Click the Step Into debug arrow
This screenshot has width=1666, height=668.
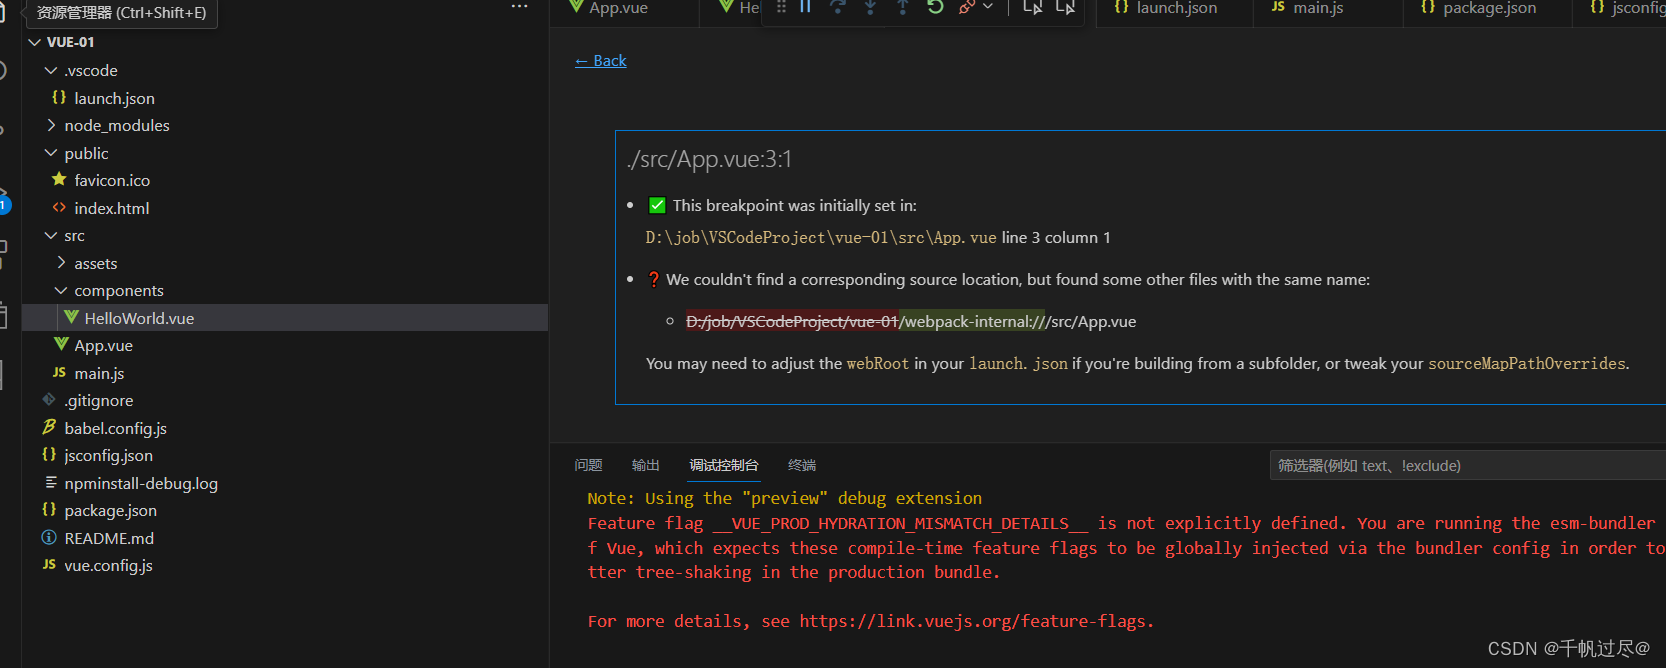coord(870,7)
